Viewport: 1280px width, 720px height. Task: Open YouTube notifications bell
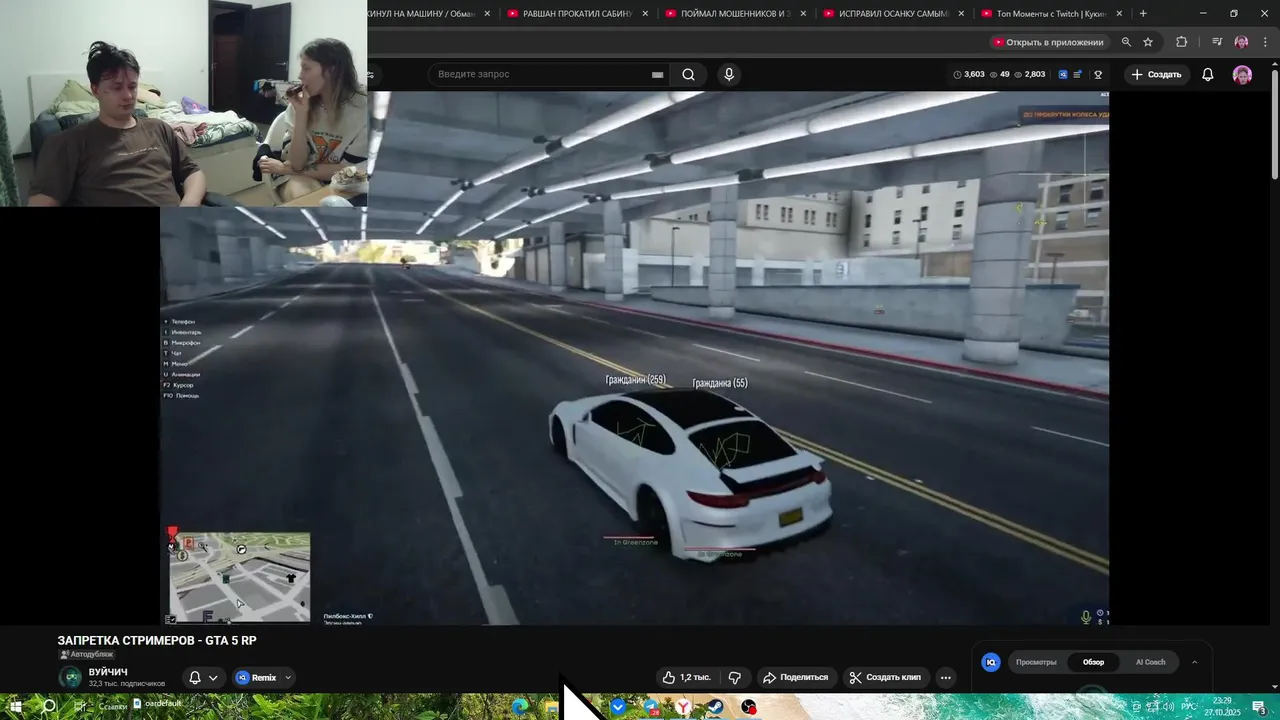coord(1208,74)
